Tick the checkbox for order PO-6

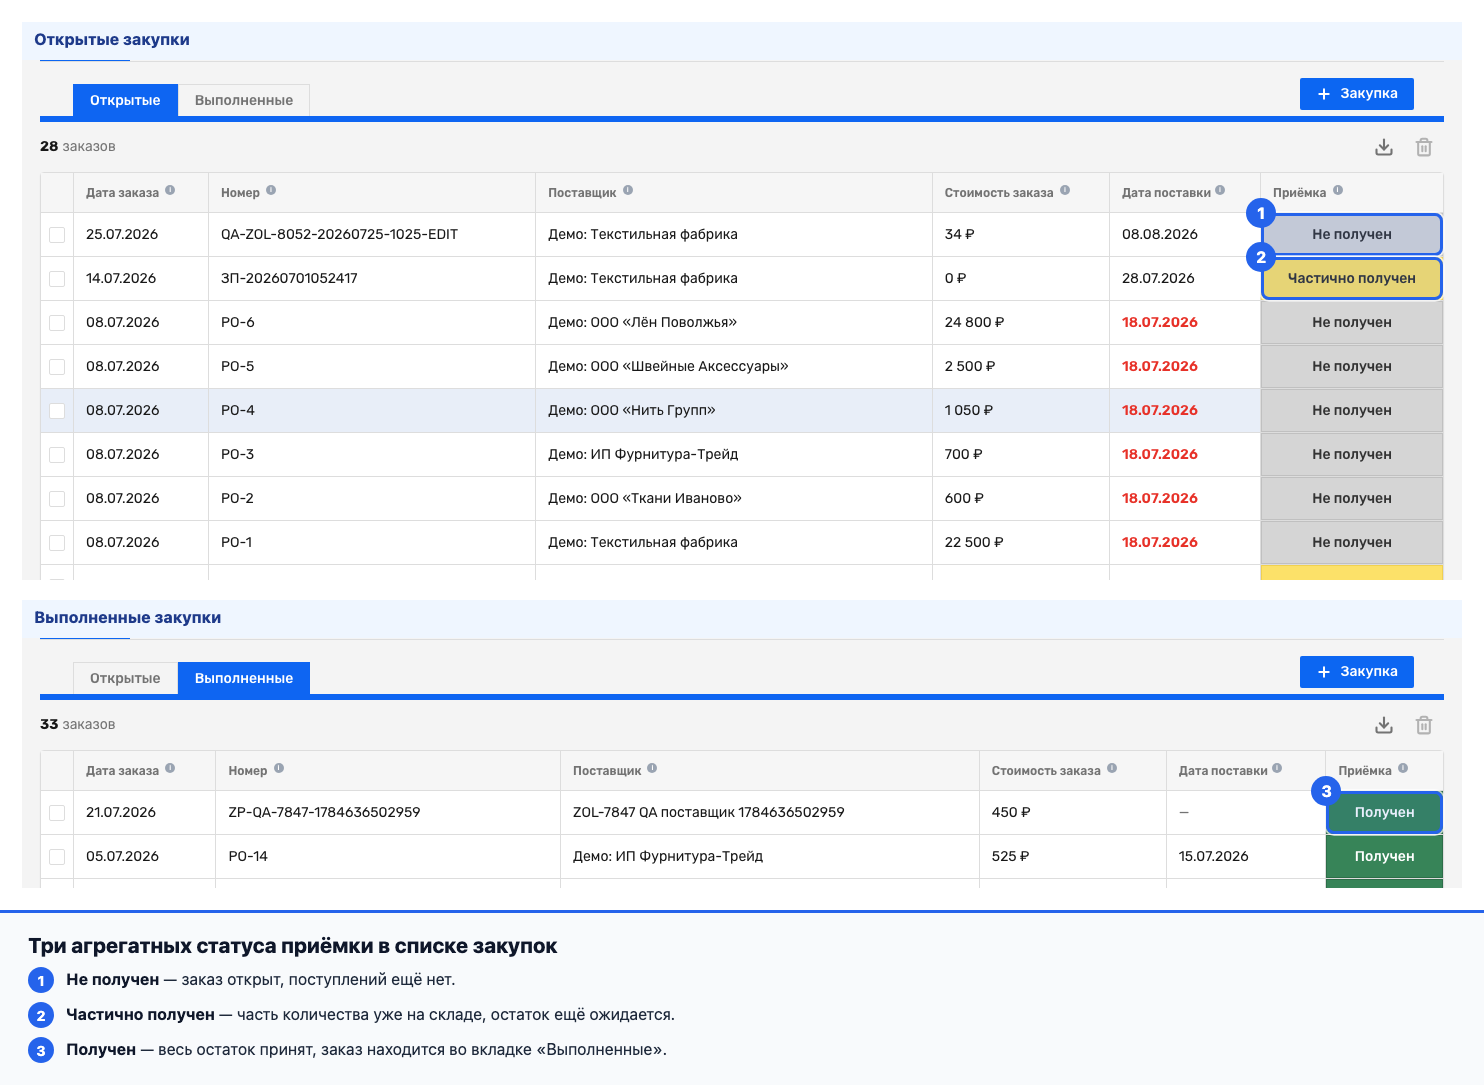[x=57, y=323]
